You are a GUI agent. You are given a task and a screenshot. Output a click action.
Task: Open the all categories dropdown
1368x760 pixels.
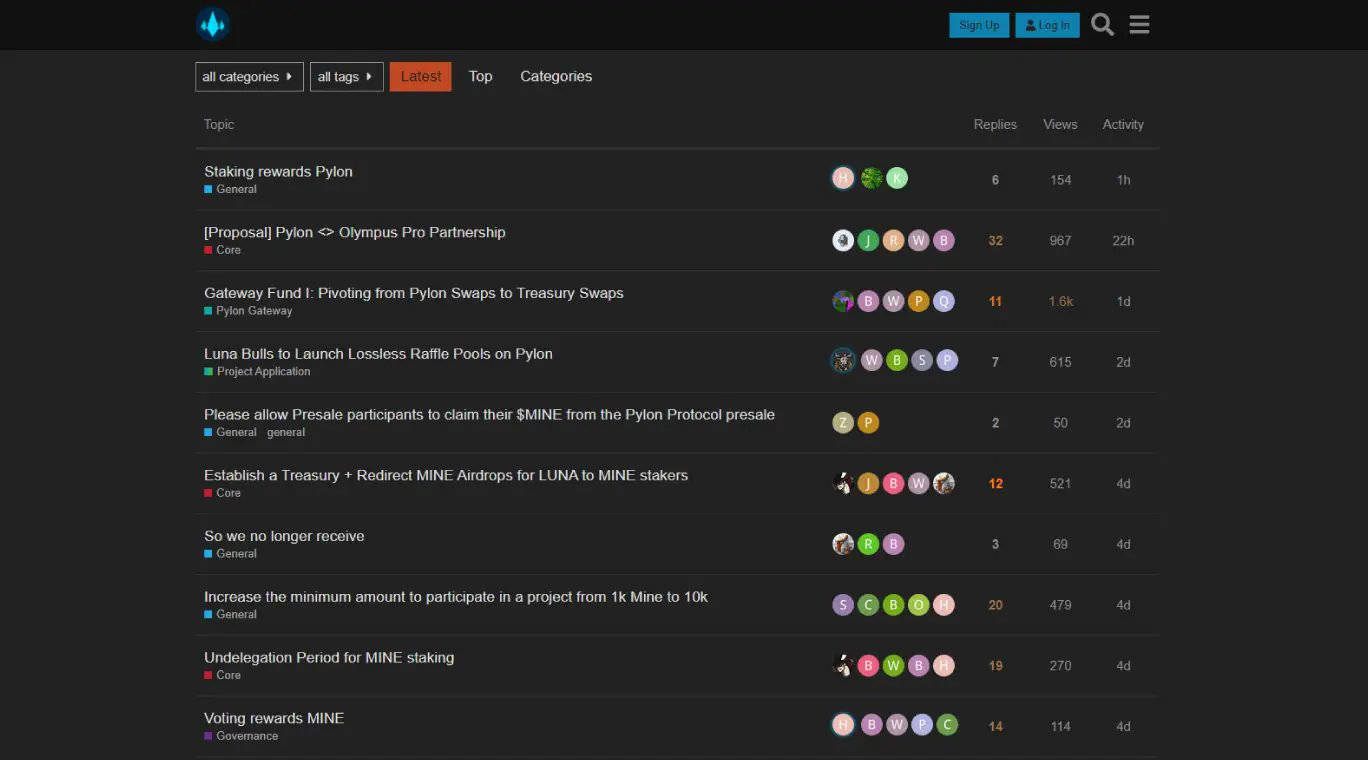[x=249, y=77]
